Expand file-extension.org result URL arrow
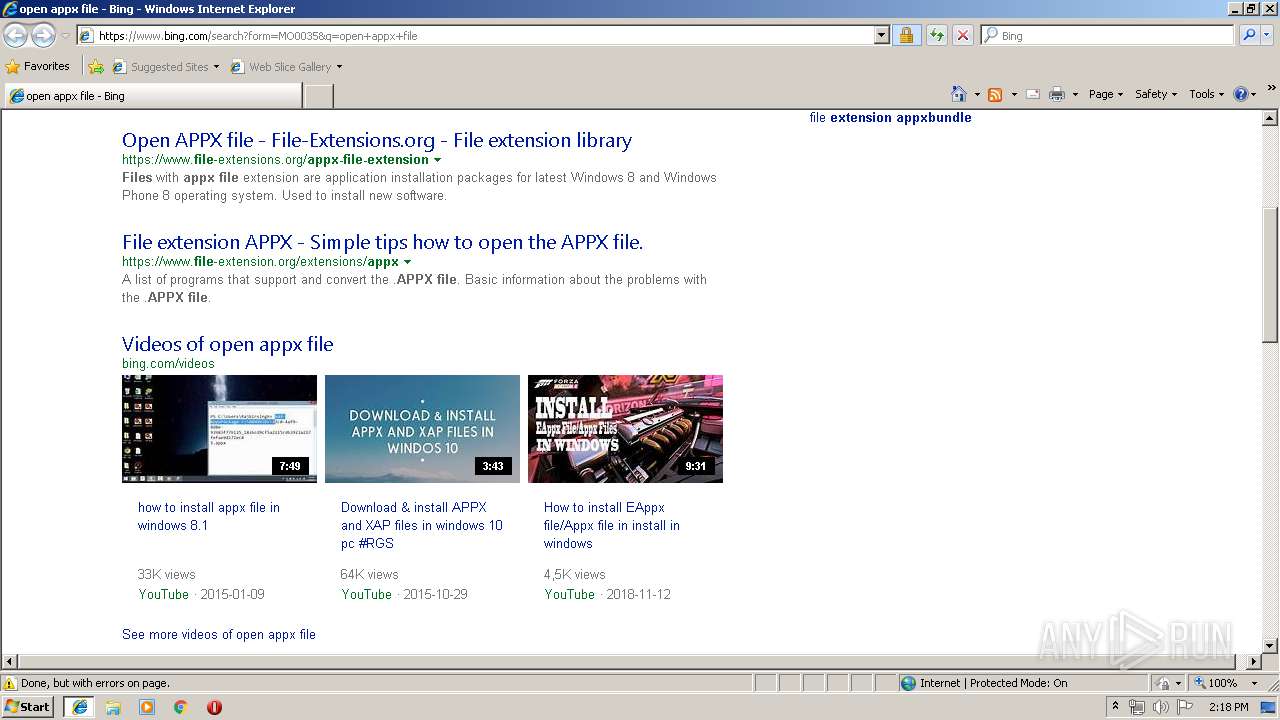Viewport: 1280px width, 720px height. click(407, 262)
